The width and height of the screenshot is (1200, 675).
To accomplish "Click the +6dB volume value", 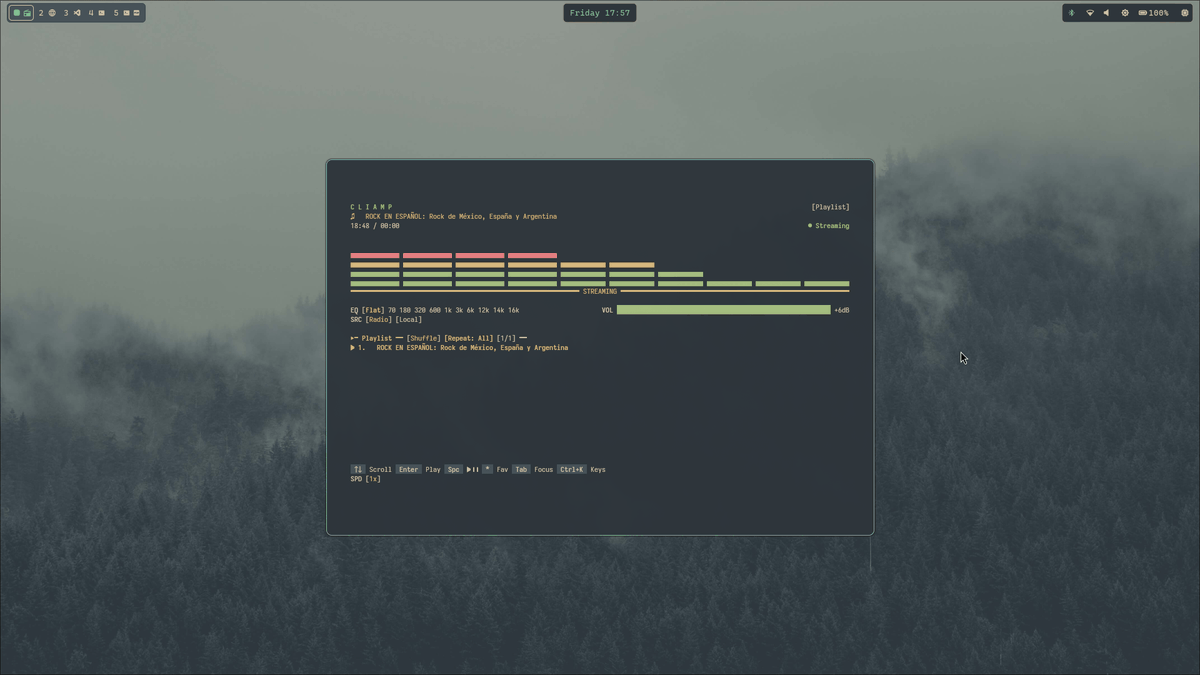I will tap(842, 310).
